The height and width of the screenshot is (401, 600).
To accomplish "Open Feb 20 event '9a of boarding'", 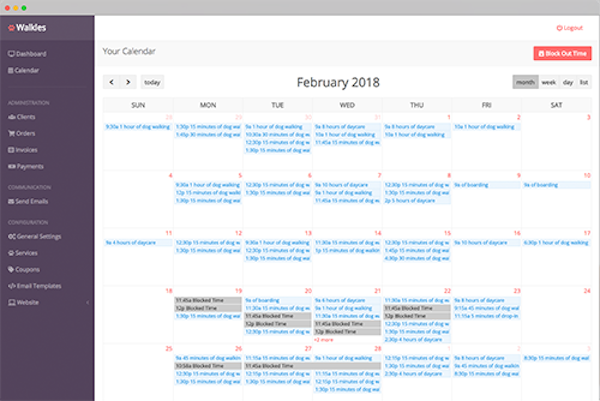I will coord(277,300).
